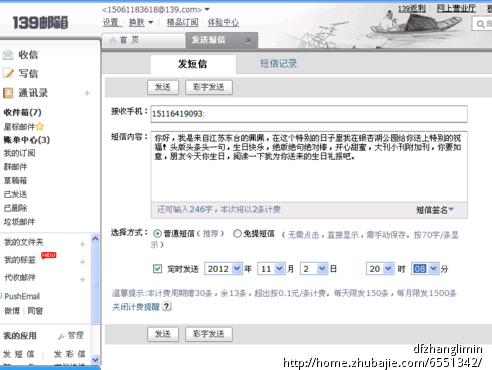Open 群邮件 folder
Screen dimensions: 492x370
[15, 167]
